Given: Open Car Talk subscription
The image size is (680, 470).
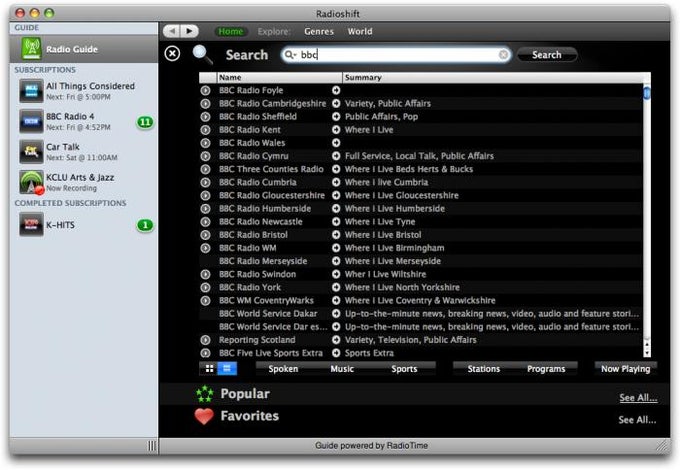Looking at the screenshot, I should point(84,152).
